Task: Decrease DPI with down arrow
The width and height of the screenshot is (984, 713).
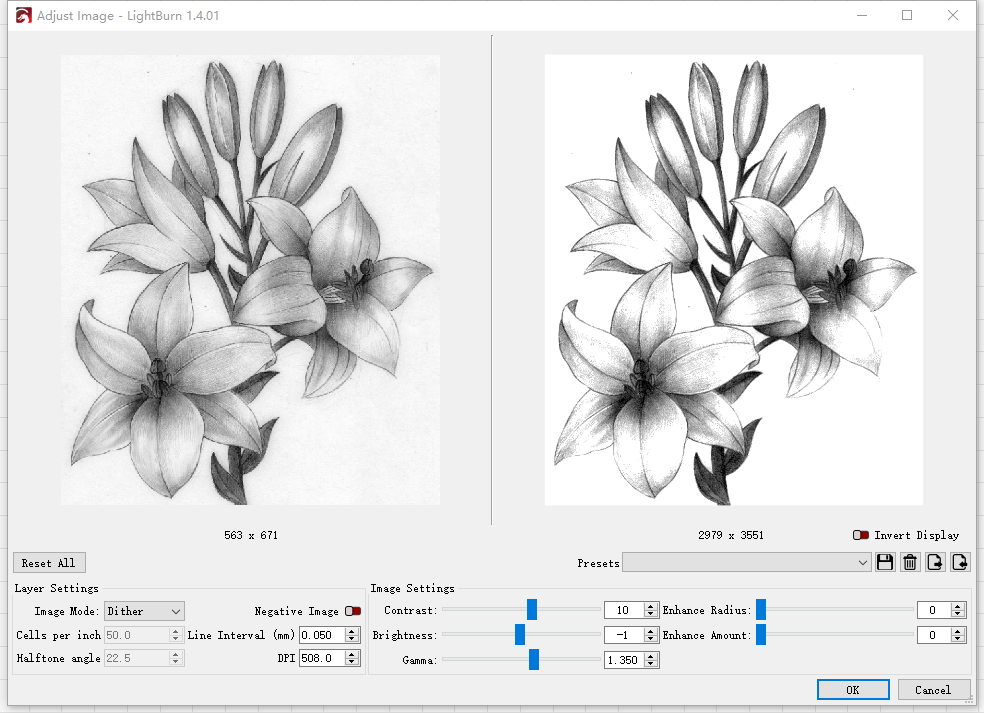Action: point(353,663)
